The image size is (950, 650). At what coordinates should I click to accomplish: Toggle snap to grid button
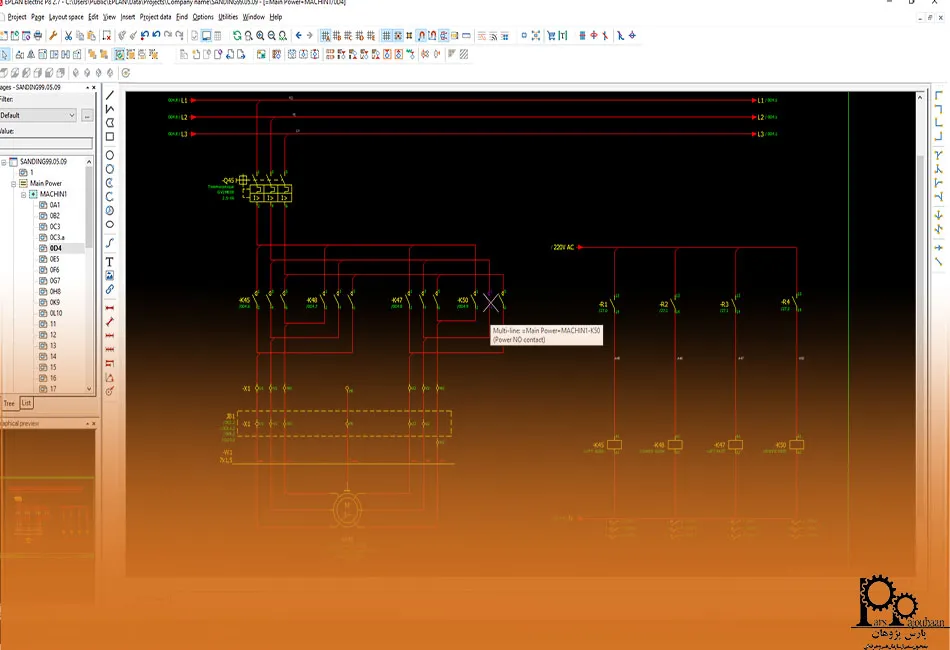[399, 36]
